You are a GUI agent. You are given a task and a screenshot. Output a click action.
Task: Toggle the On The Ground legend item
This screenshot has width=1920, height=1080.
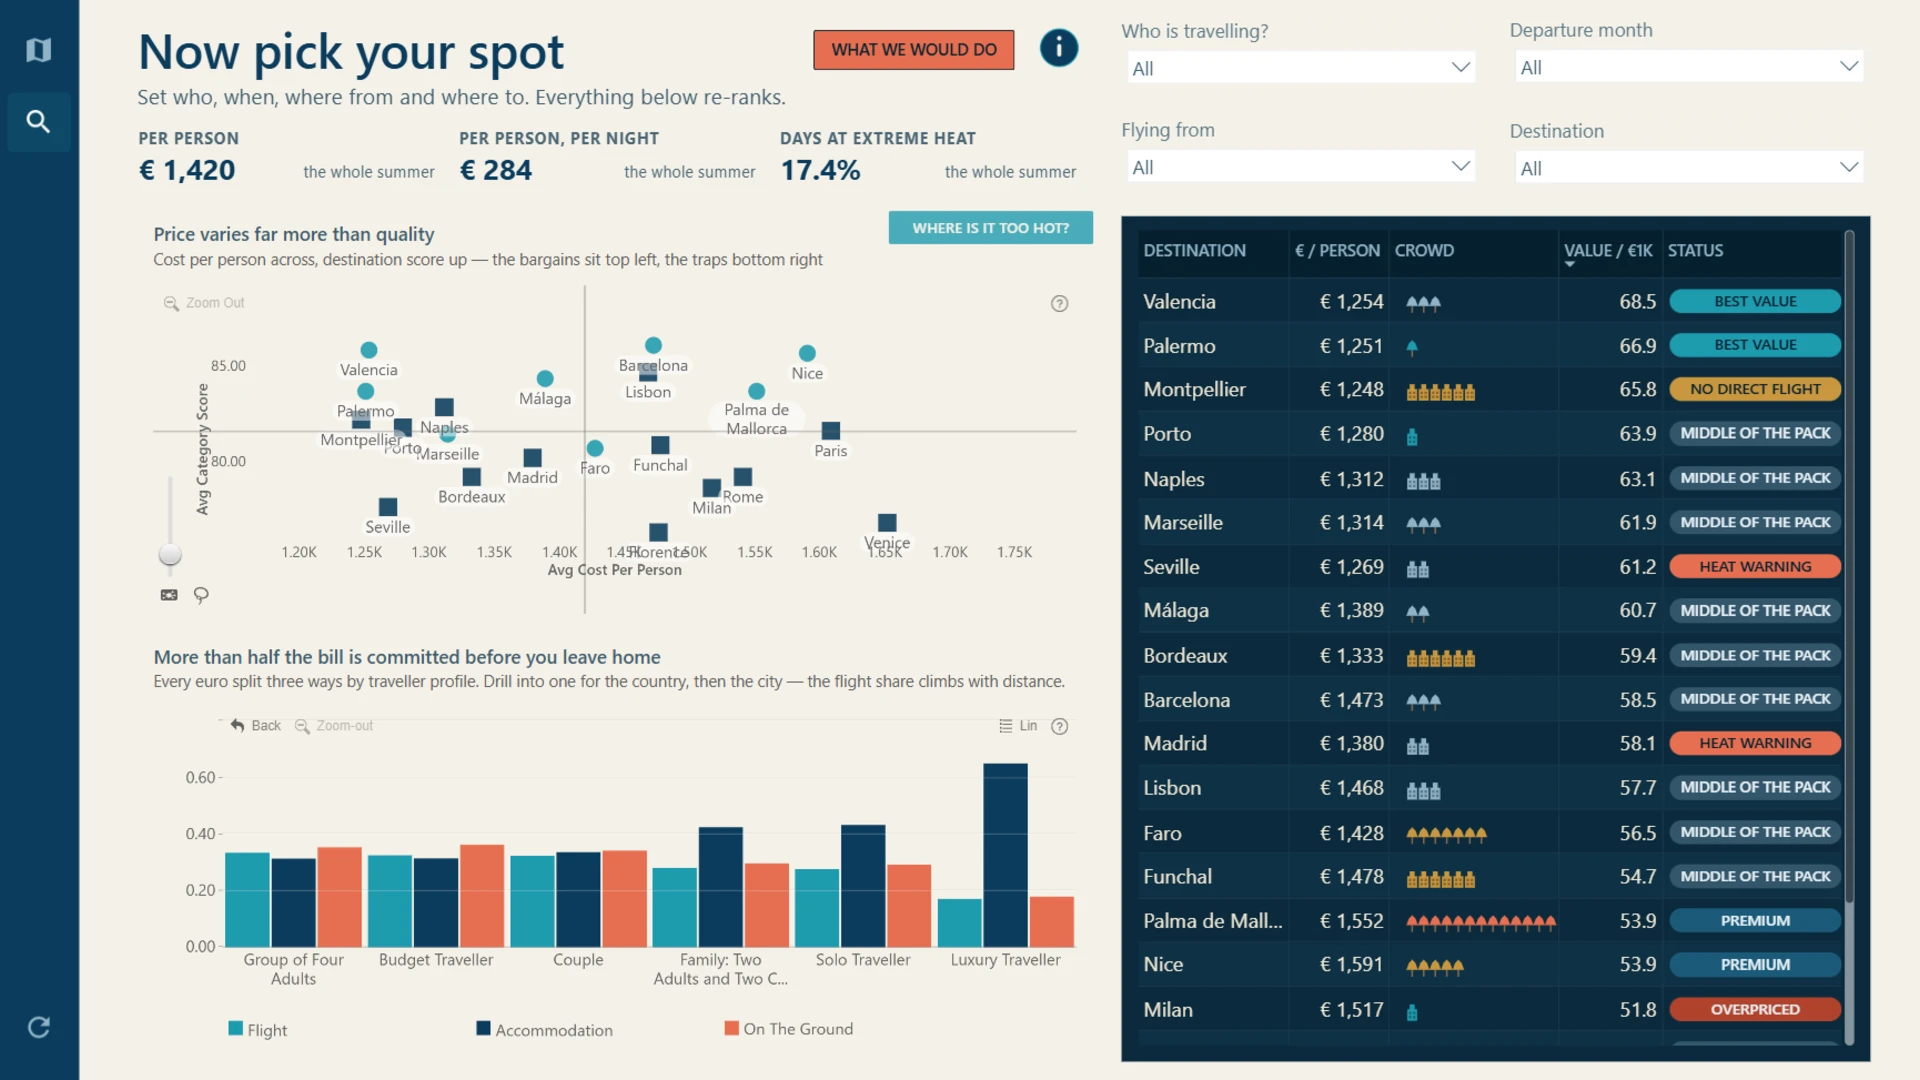click(789, 1029)
